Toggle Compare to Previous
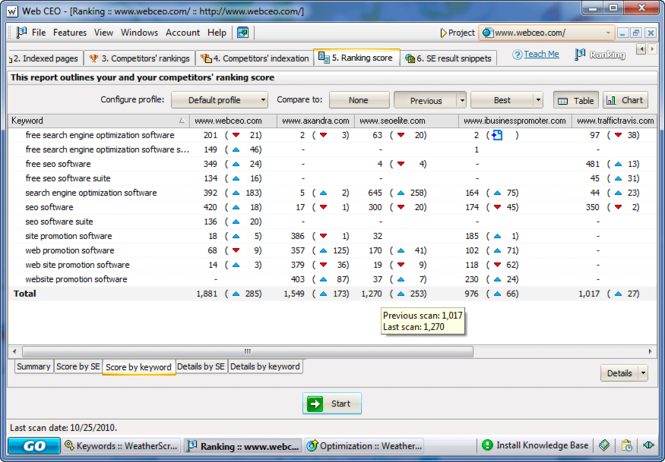The width and height of the screenshot is (665, 462). pyautogui.click(x=425, y=101)
